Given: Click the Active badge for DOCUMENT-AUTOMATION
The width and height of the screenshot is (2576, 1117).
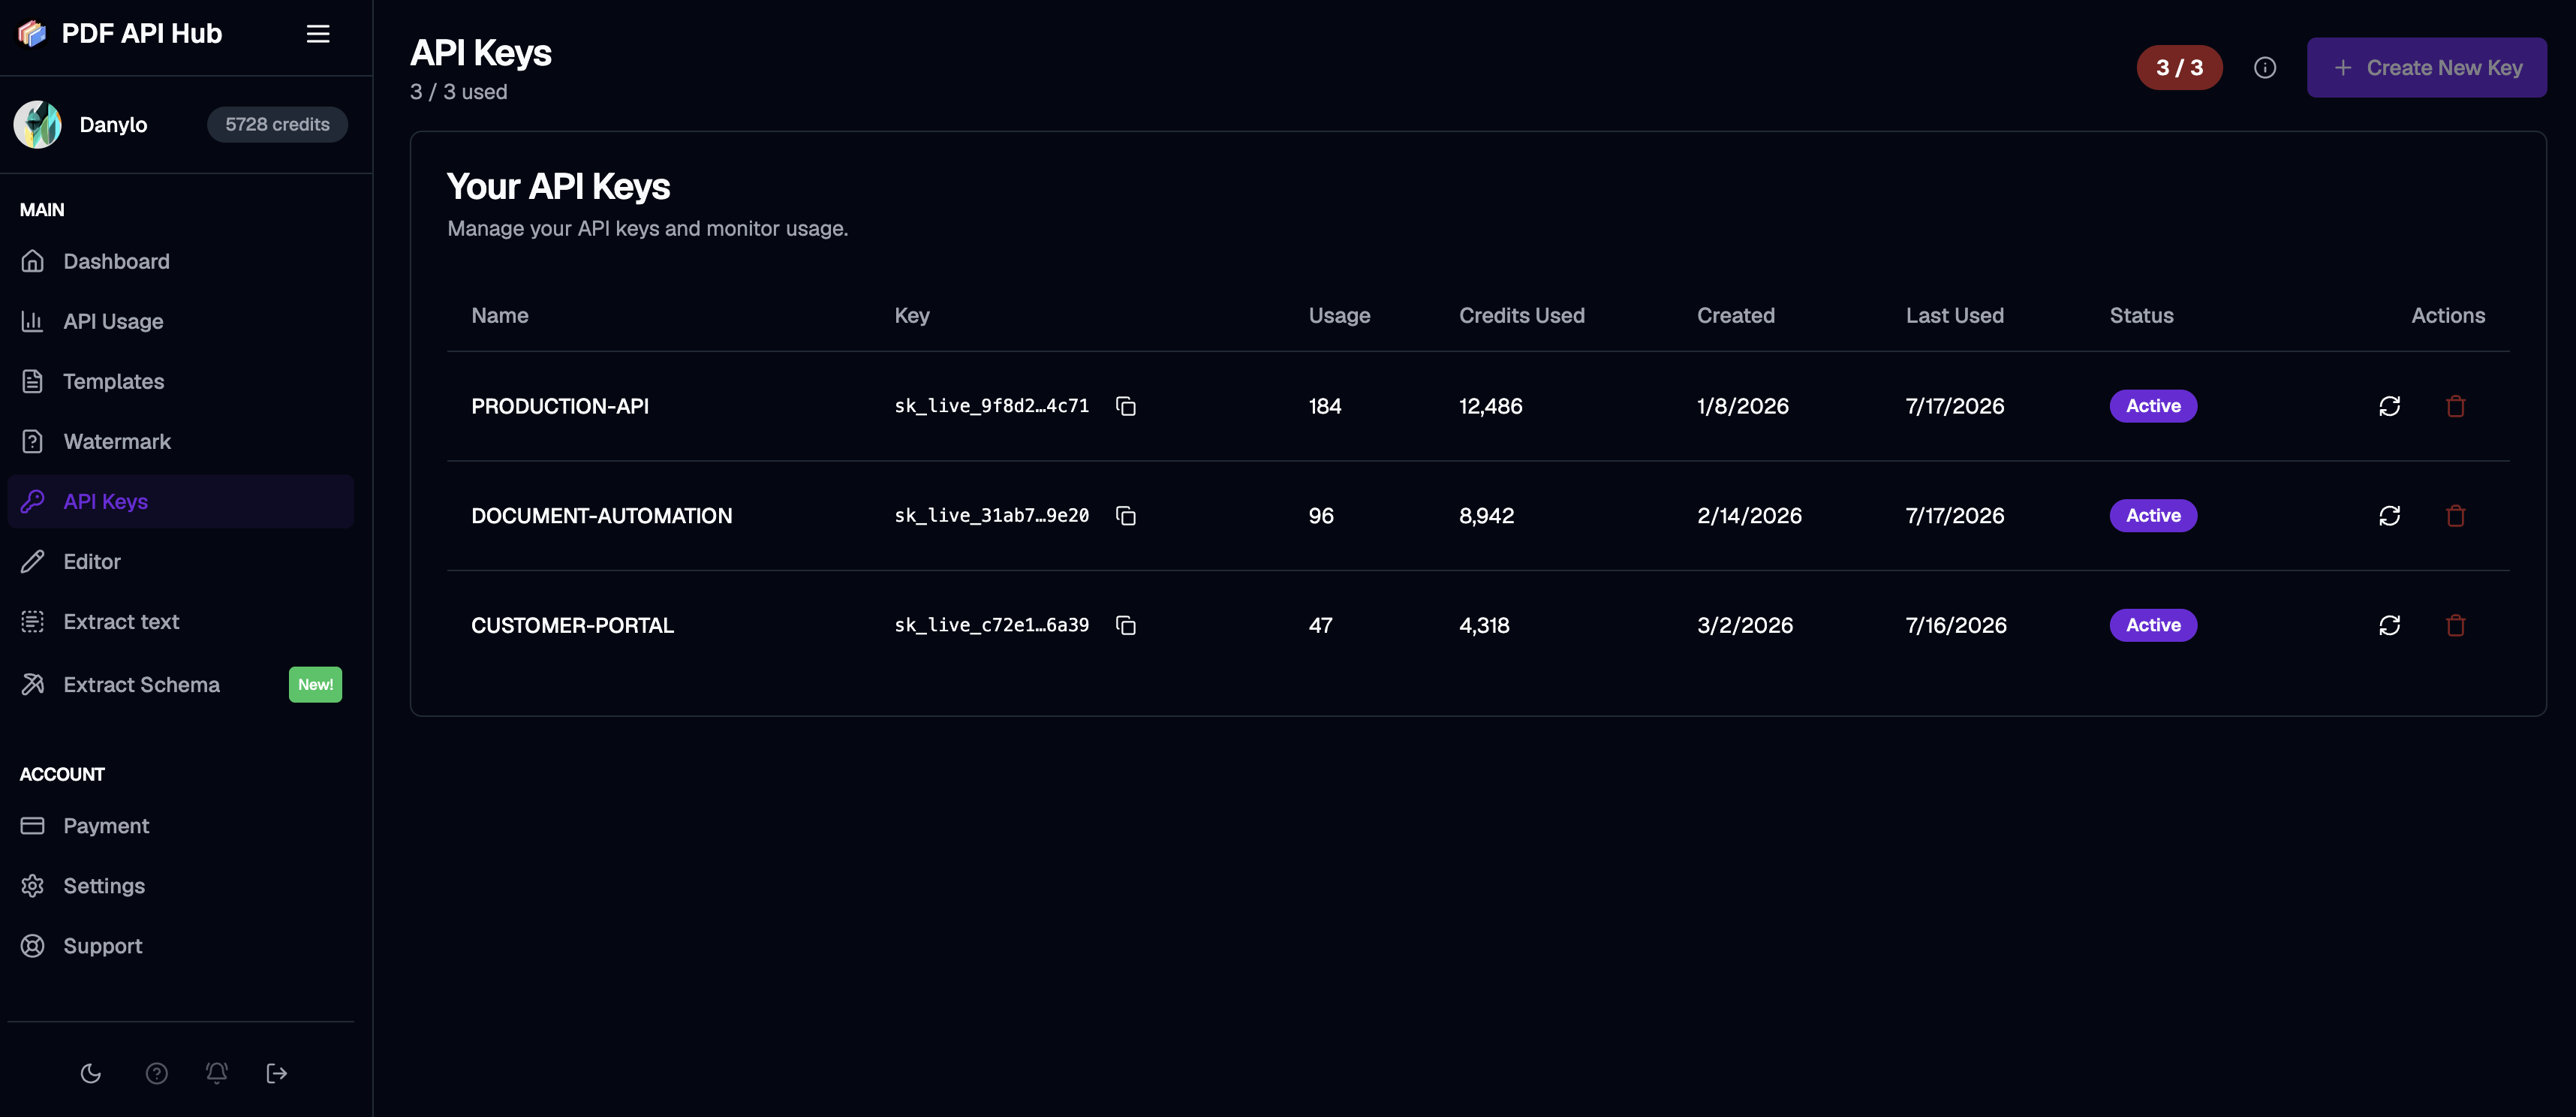Looking at the screenshot, I should click(2153, 515).
